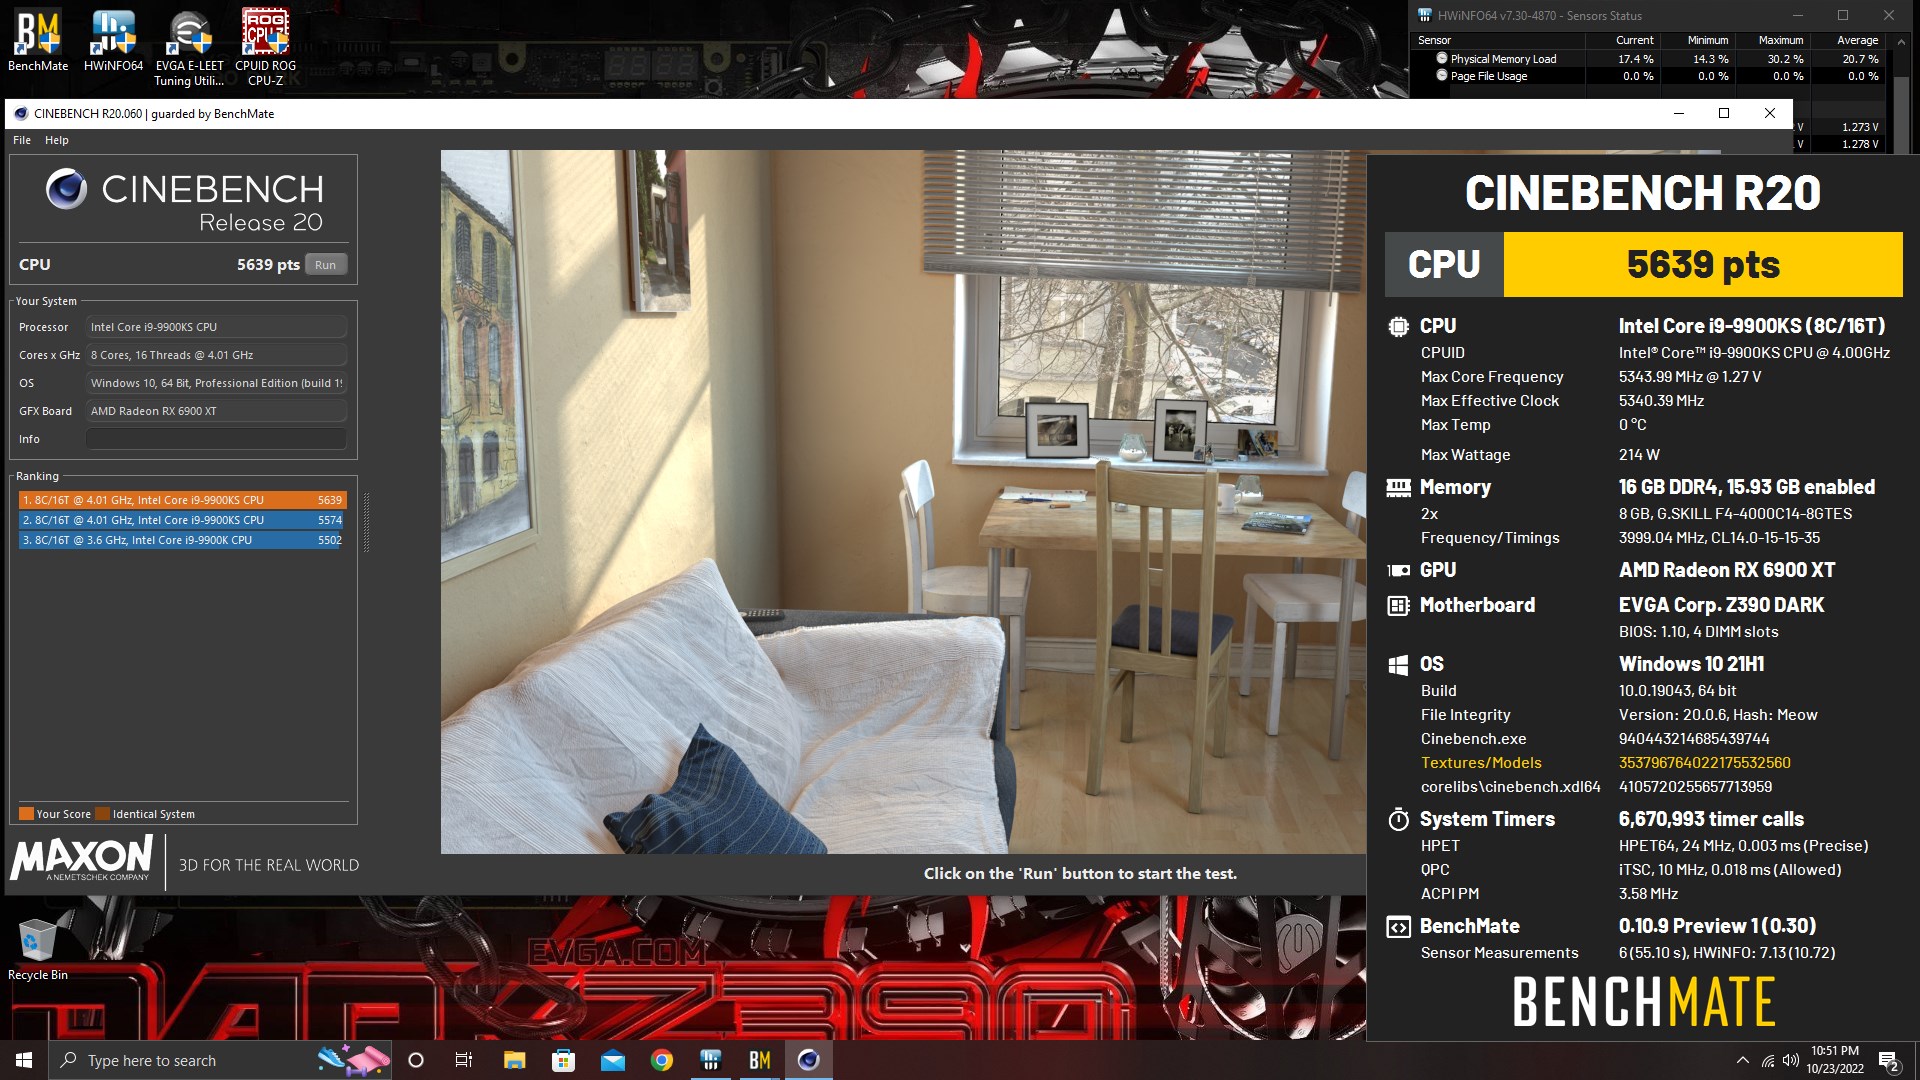Image resolution: width=1920 pixels, height=1080 pixels.
Task: Click the yellow Textures/Models label
Action: 1481,763
